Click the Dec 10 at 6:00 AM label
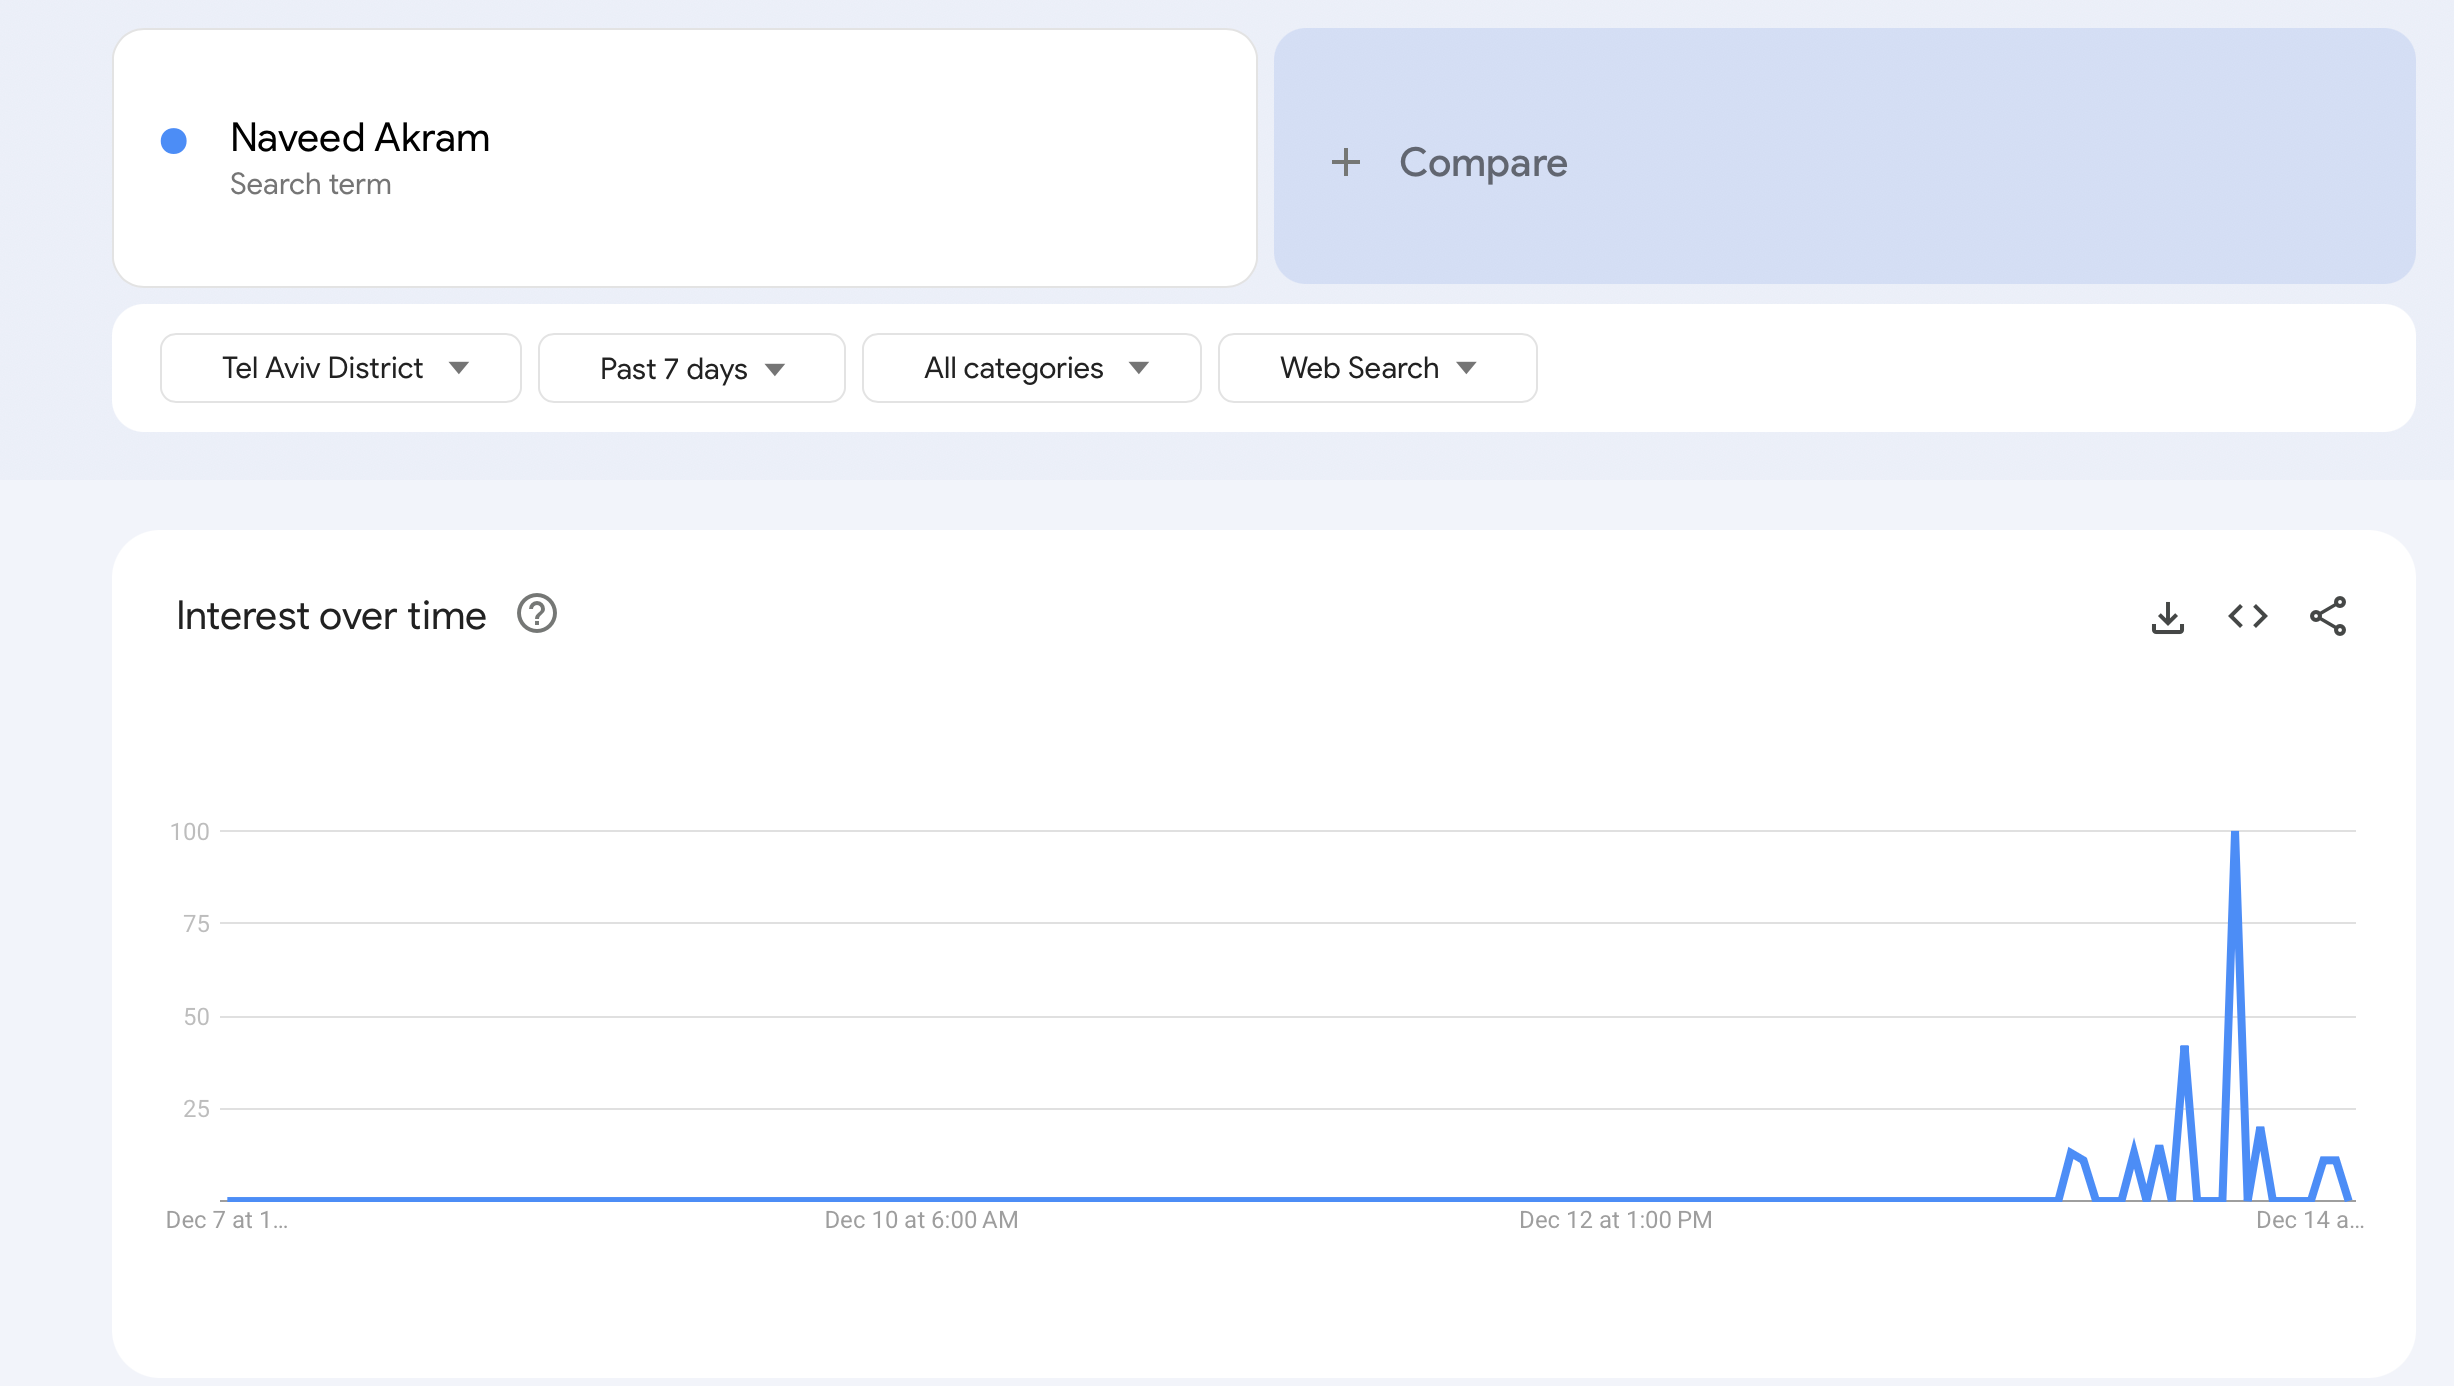 point(921,1220)
